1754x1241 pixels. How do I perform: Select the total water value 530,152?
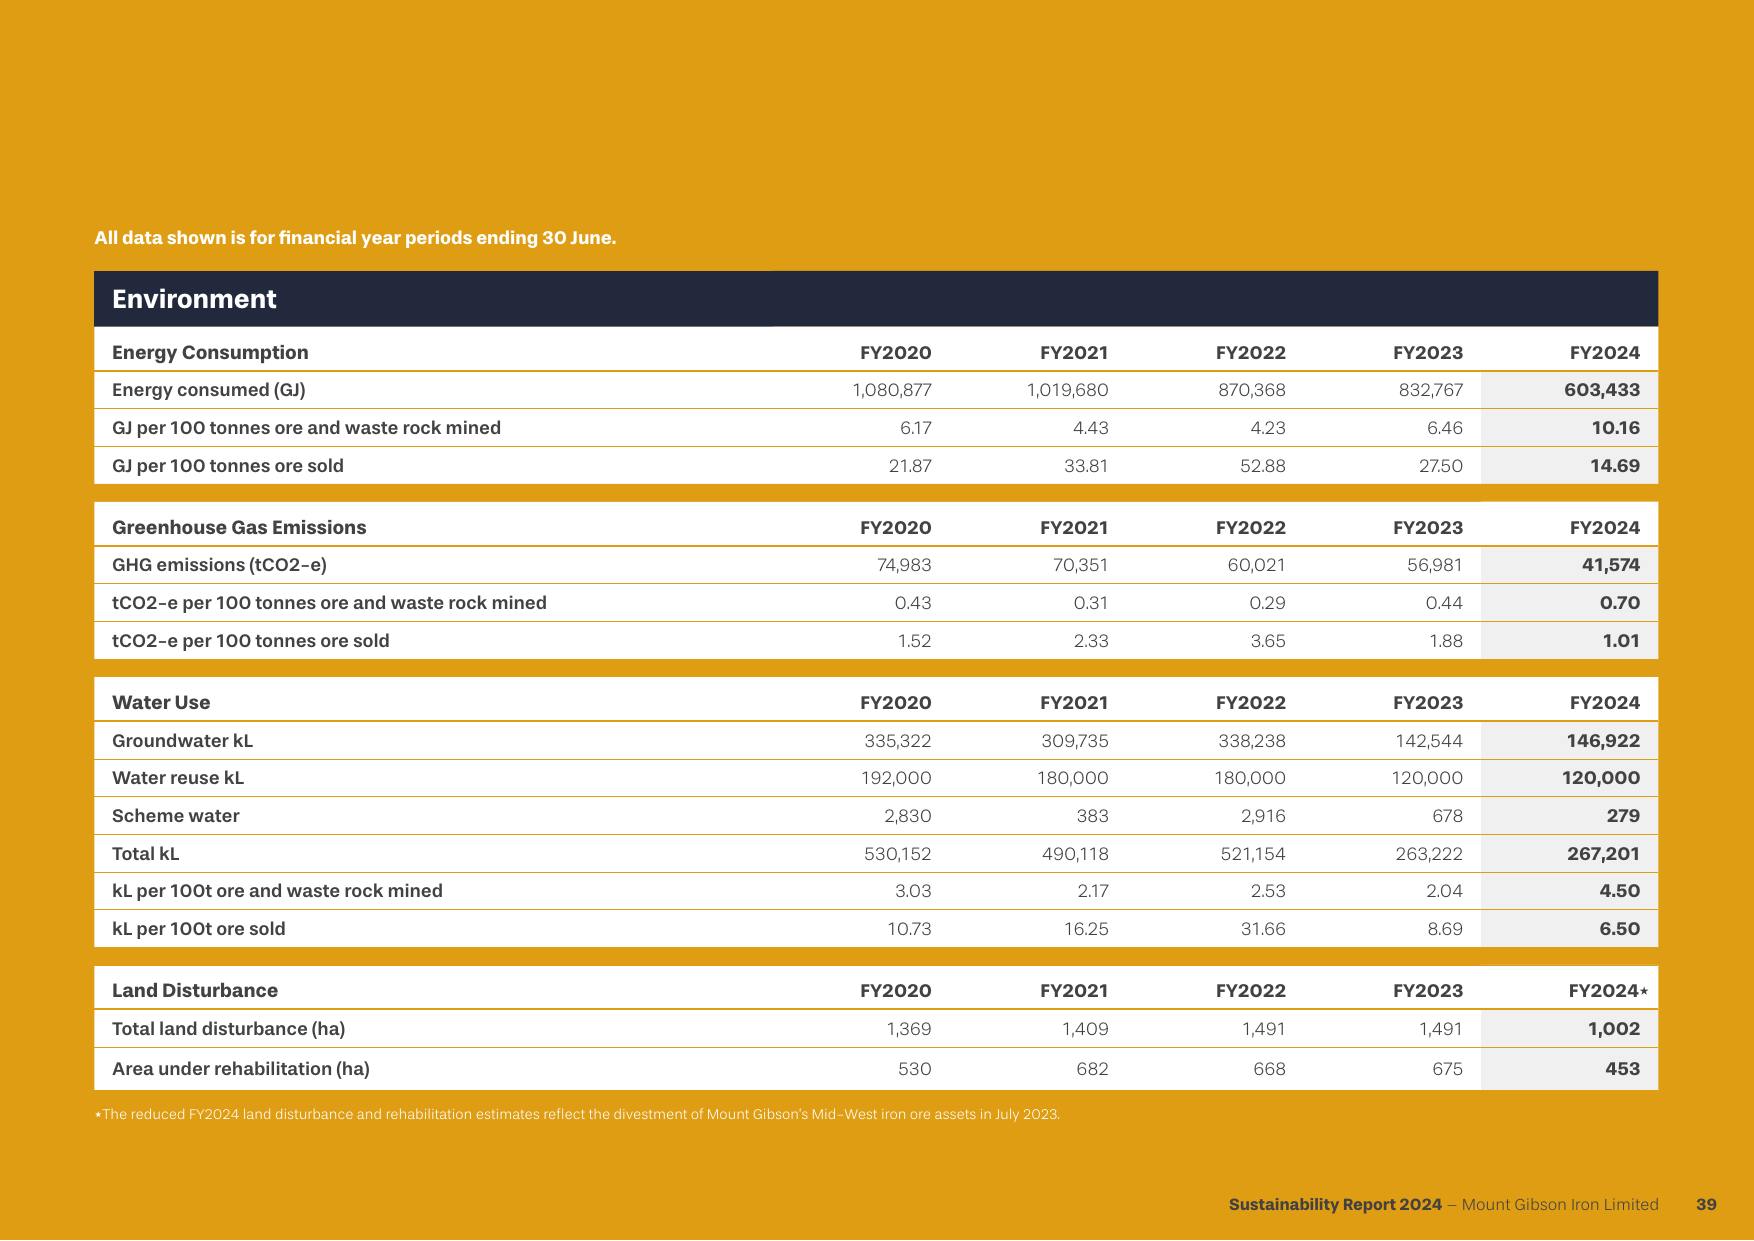[898, 854]
